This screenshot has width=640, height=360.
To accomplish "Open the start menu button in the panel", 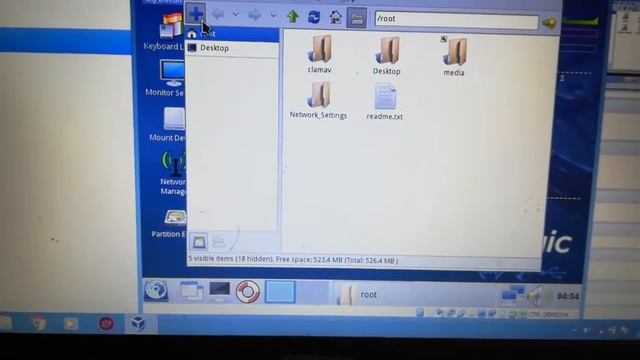I will coord(156,291).
